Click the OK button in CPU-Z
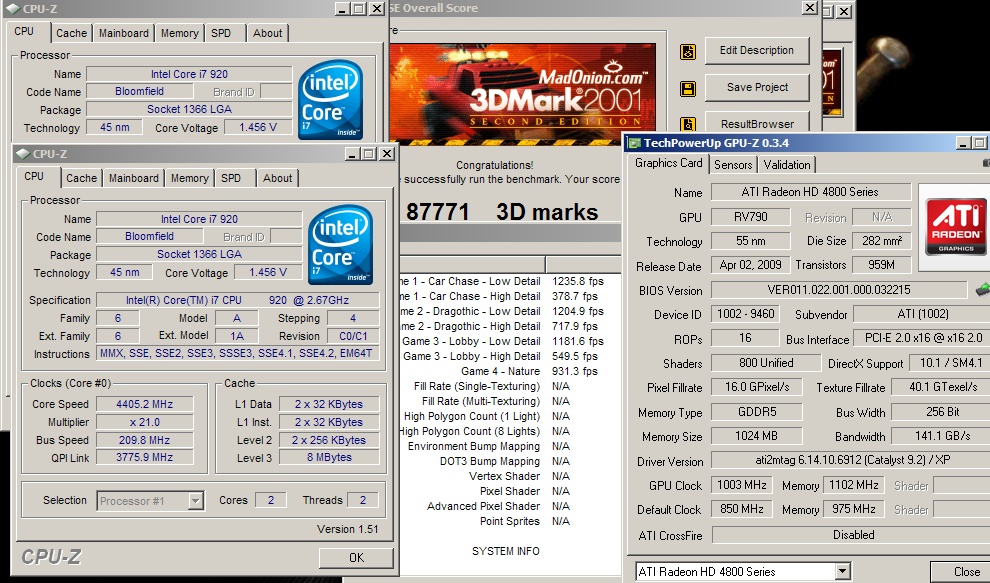This screenshot has width=990, height=583. click(x=356, y=558)
